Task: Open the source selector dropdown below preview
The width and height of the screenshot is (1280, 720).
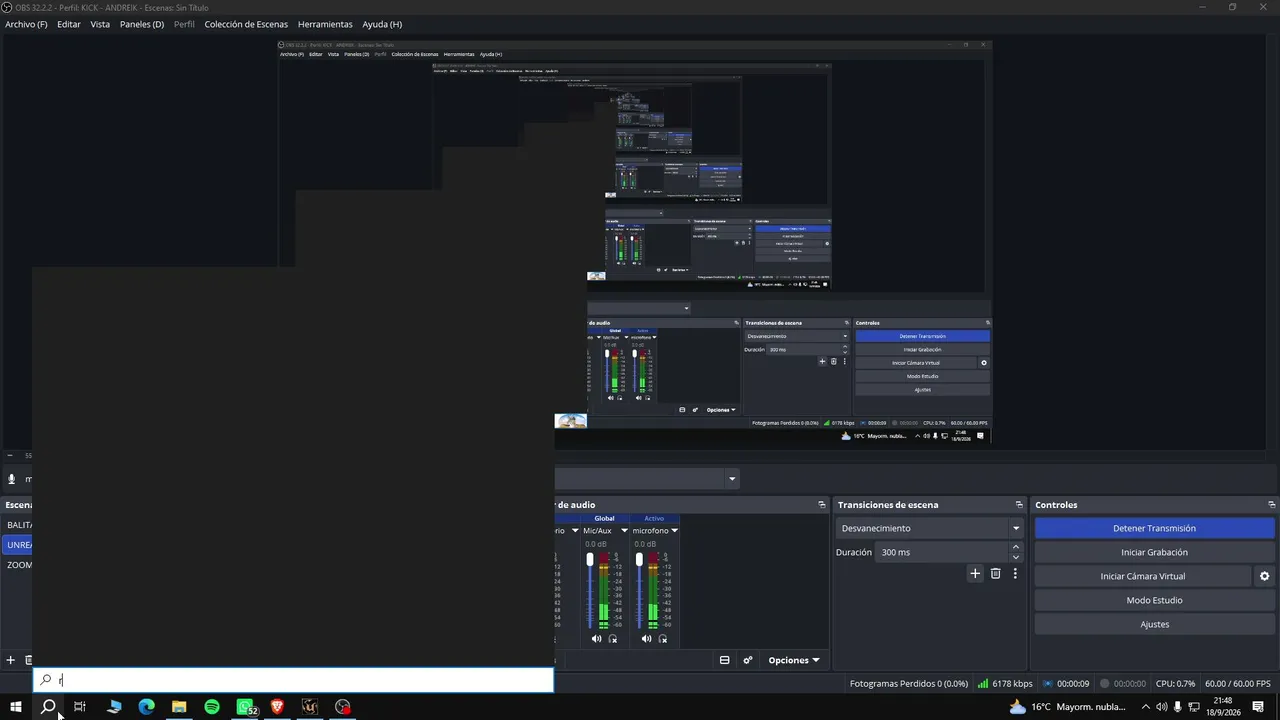Action: pyautogui.click(x=732, y=479)
